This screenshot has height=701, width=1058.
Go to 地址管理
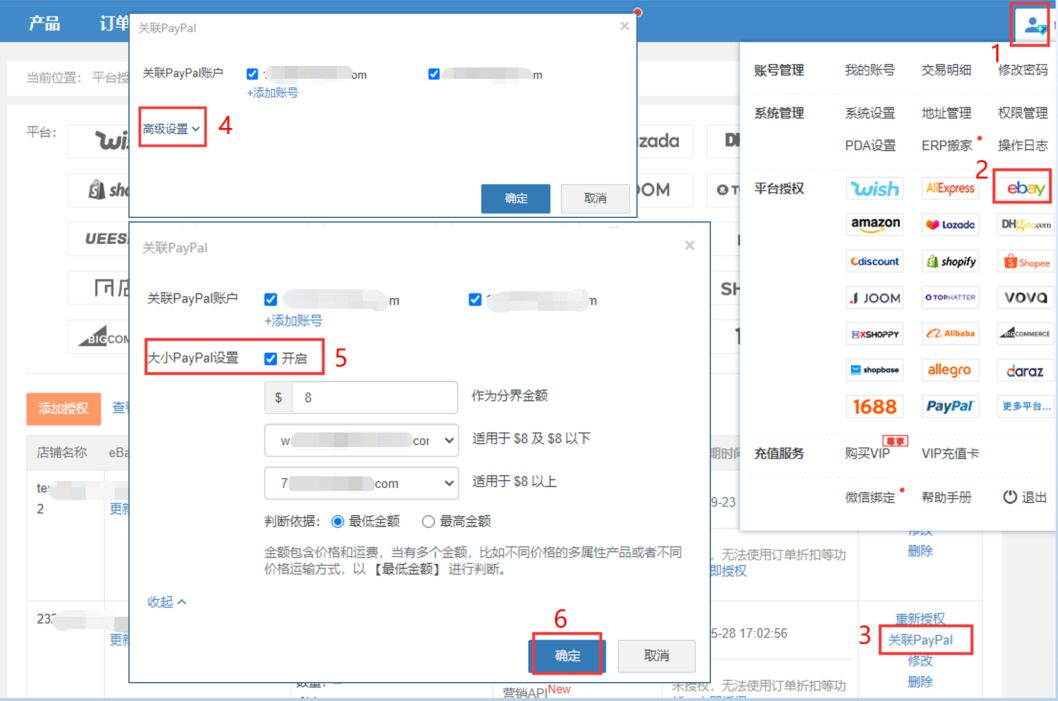[x=946, y=113]
